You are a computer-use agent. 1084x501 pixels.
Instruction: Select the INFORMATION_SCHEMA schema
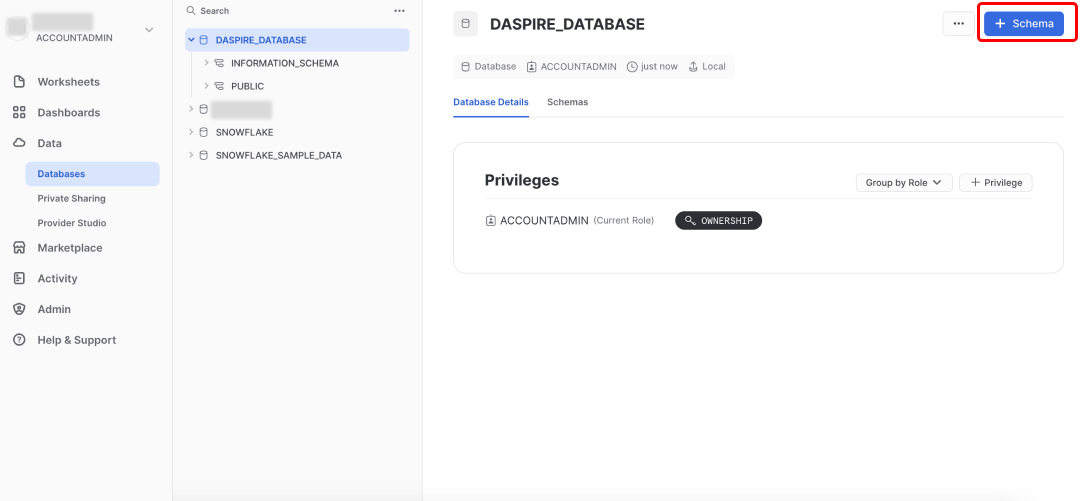coord(285,63)
